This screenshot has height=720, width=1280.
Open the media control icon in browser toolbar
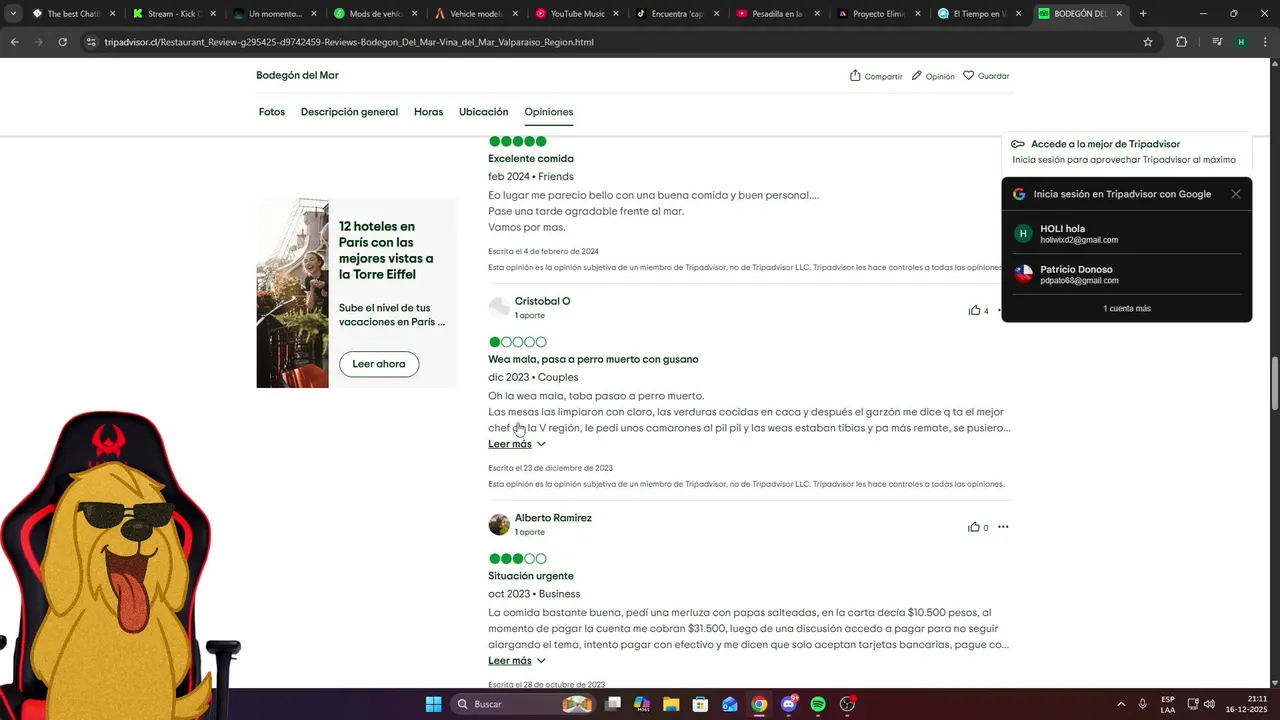coord(1217,42)
